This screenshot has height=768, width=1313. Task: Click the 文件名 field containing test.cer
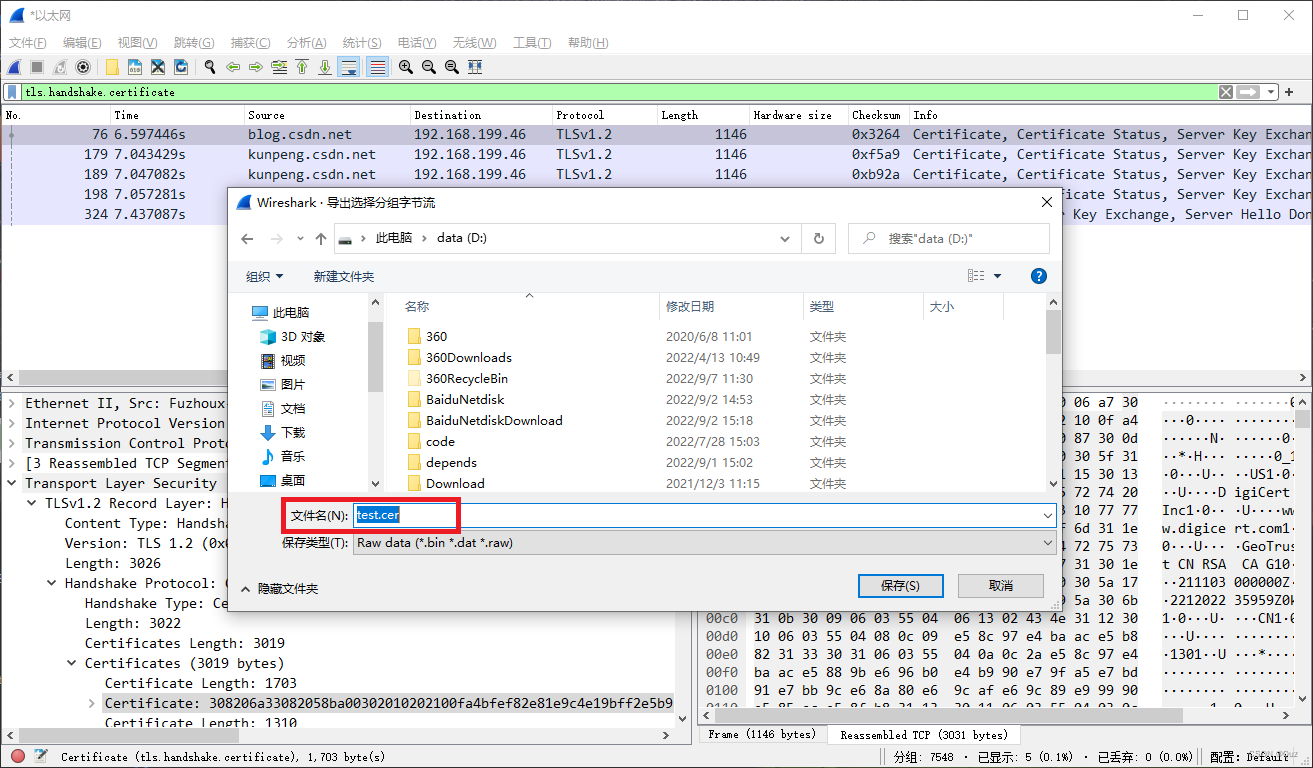coord(704,515)
